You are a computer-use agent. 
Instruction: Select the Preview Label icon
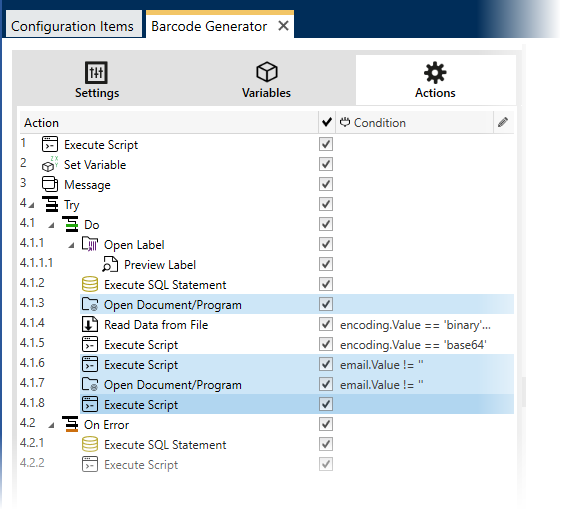[110, 264]
